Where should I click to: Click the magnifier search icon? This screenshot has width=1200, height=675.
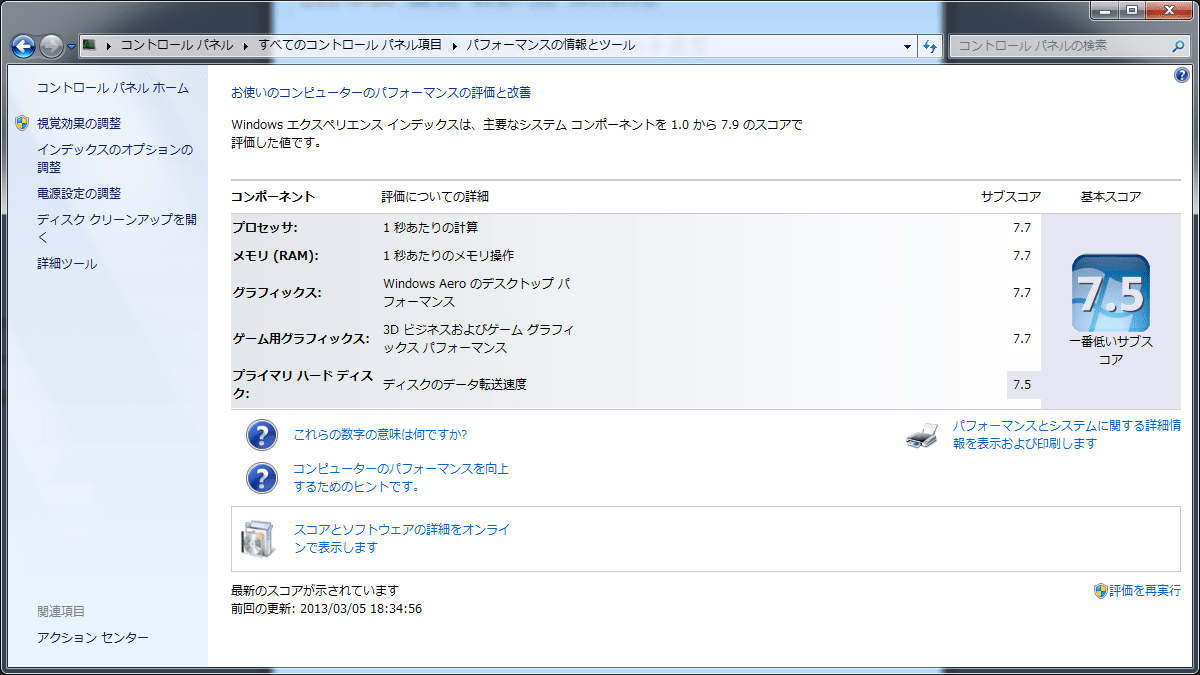pyautogui.click(x=1178, y=46)
